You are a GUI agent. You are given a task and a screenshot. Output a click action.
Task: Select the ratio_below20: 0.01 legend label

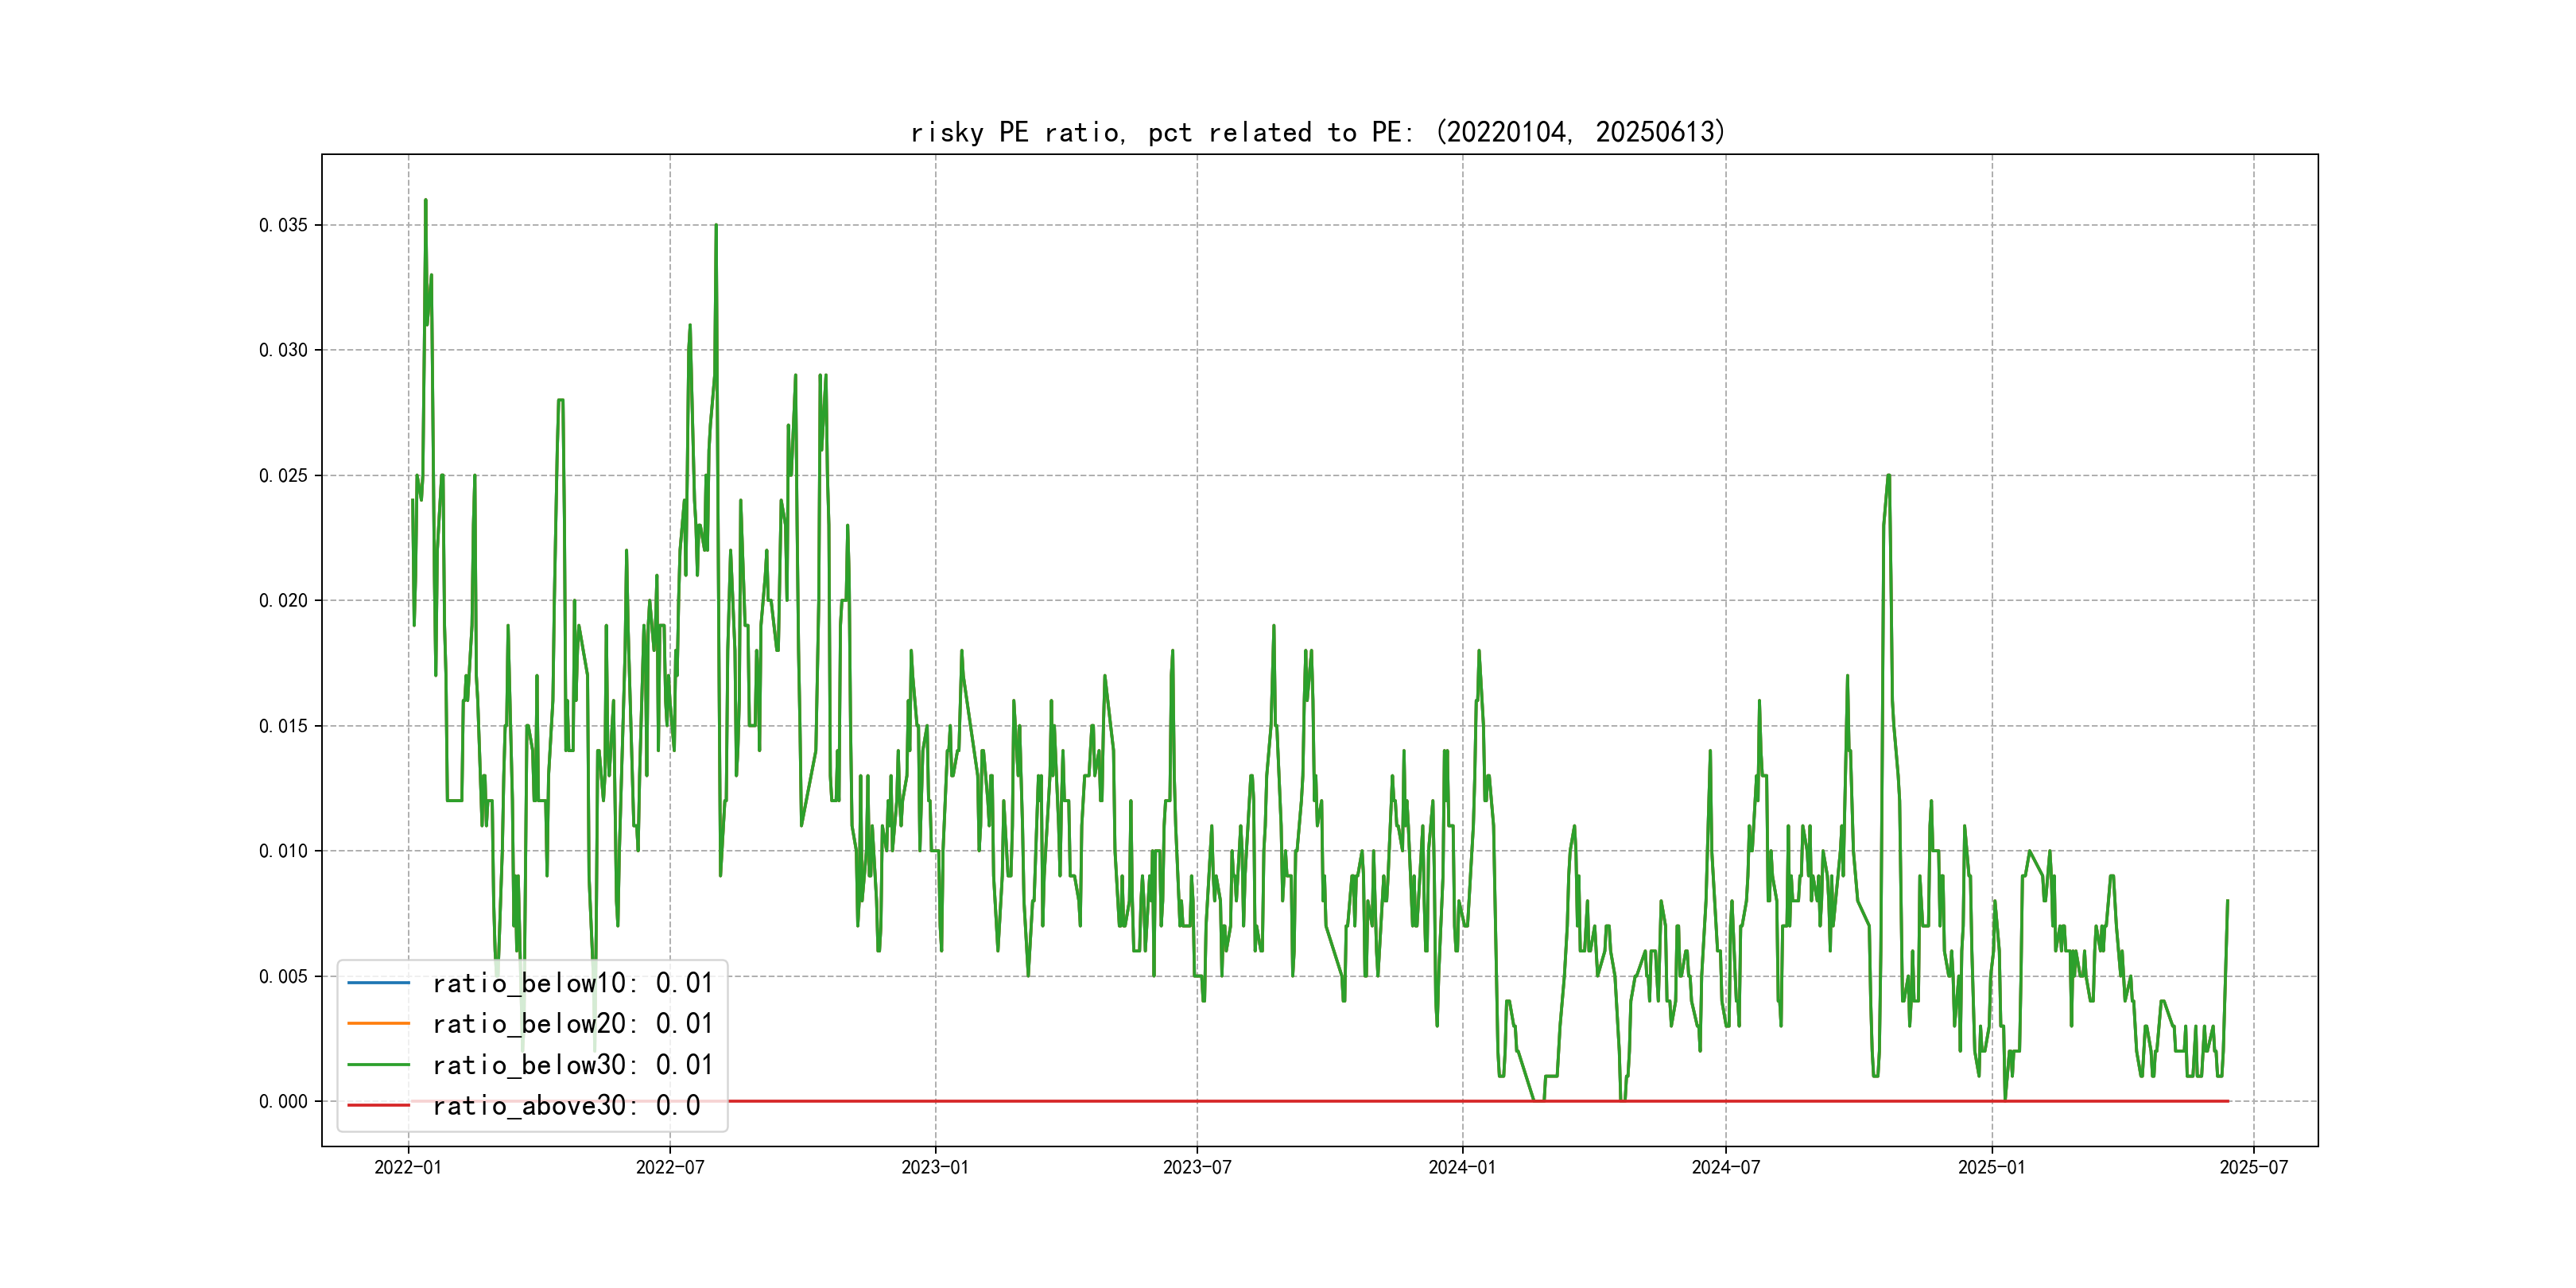tap(572, 1024)
